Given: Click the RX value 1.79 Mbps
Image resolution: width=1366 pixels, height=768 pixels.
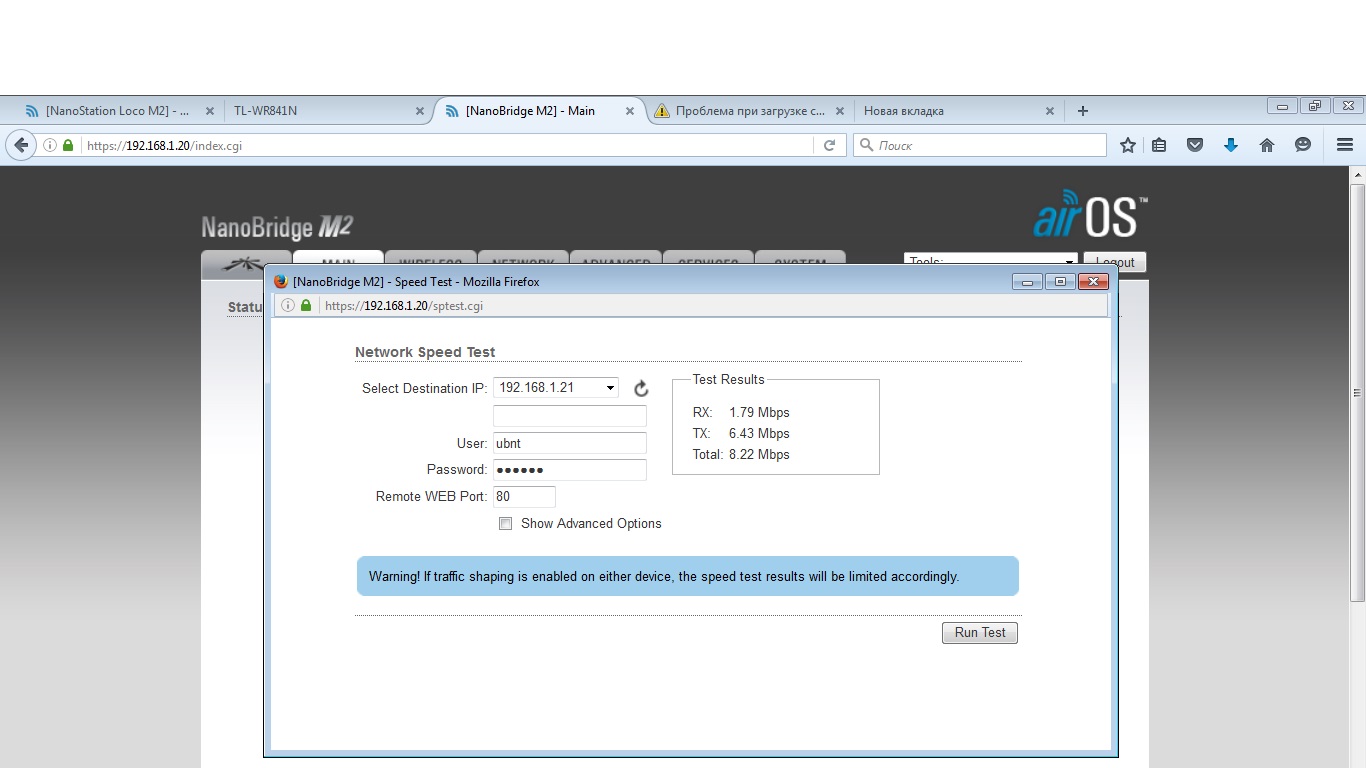Looking at the screenshot, I should pos(759,412).
